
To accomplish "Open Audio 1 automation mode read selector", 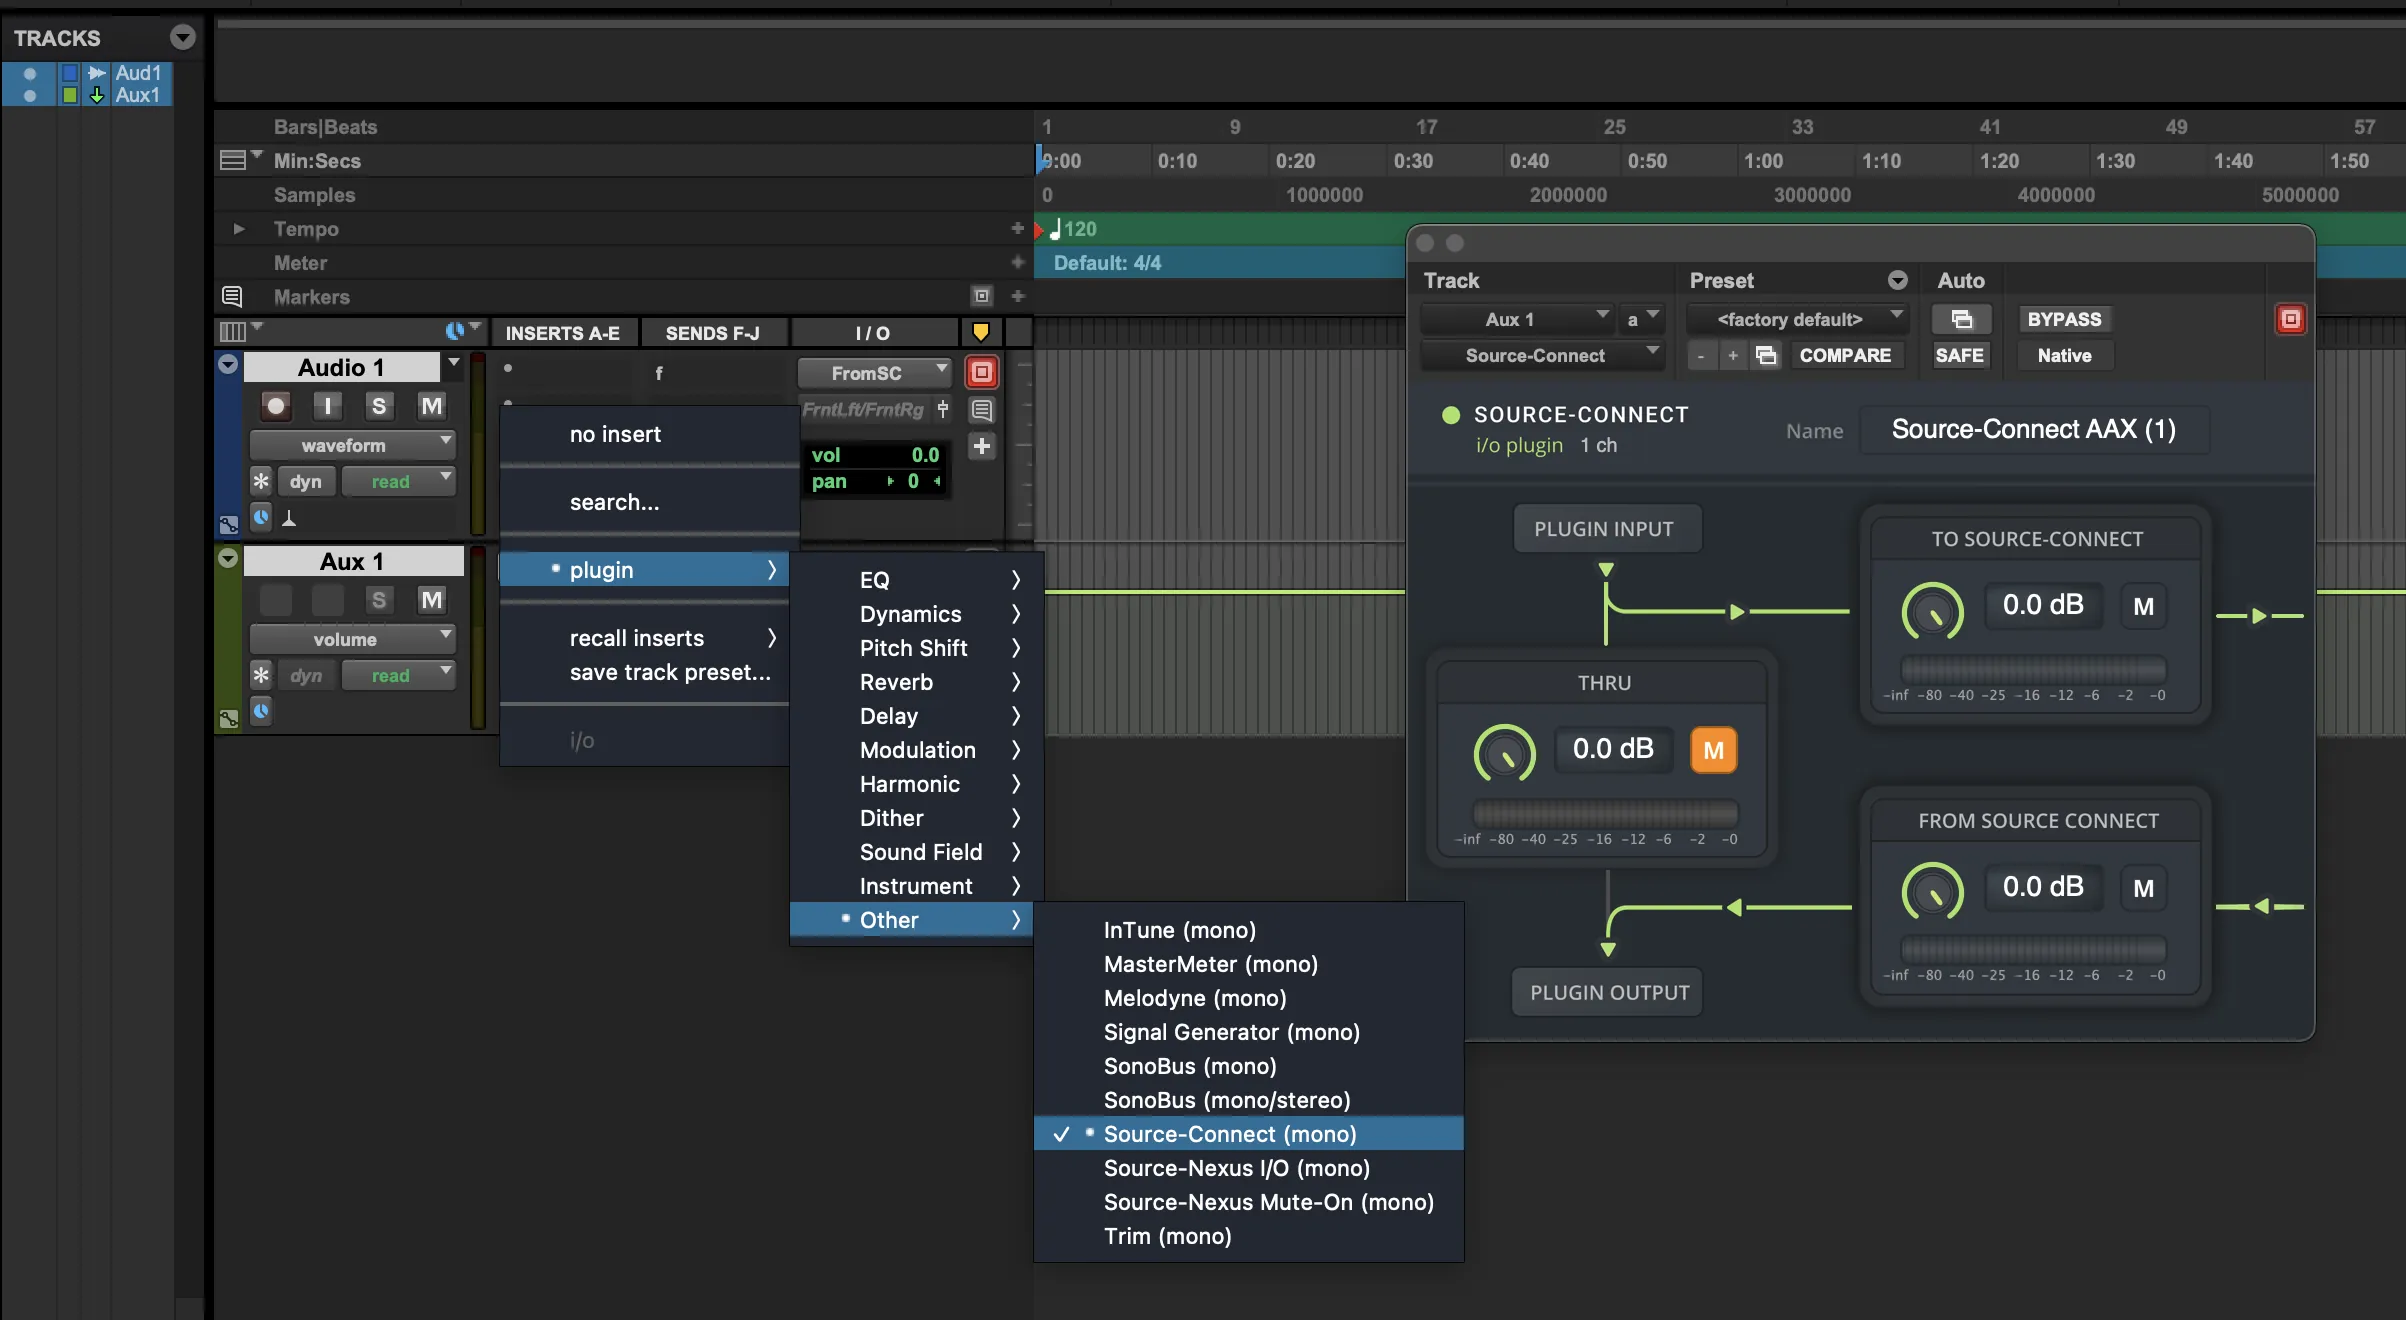I will [398, 482].
